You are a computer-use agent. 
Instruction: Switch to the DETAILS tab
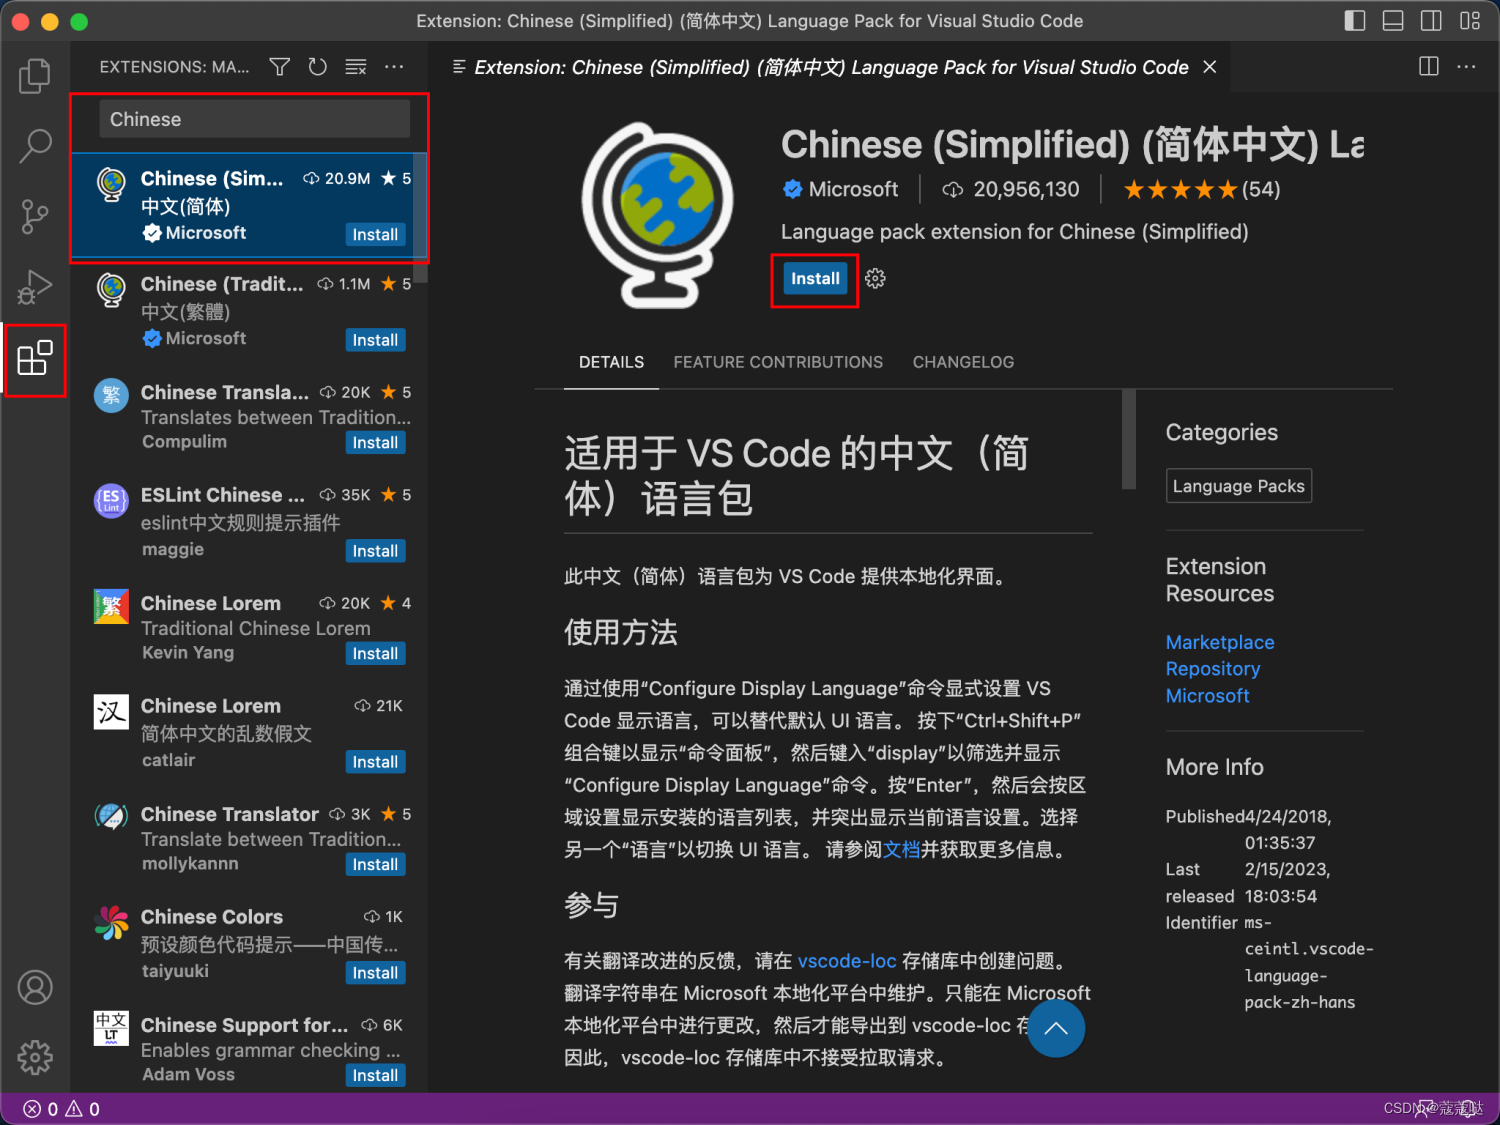(x=611, y=362)
